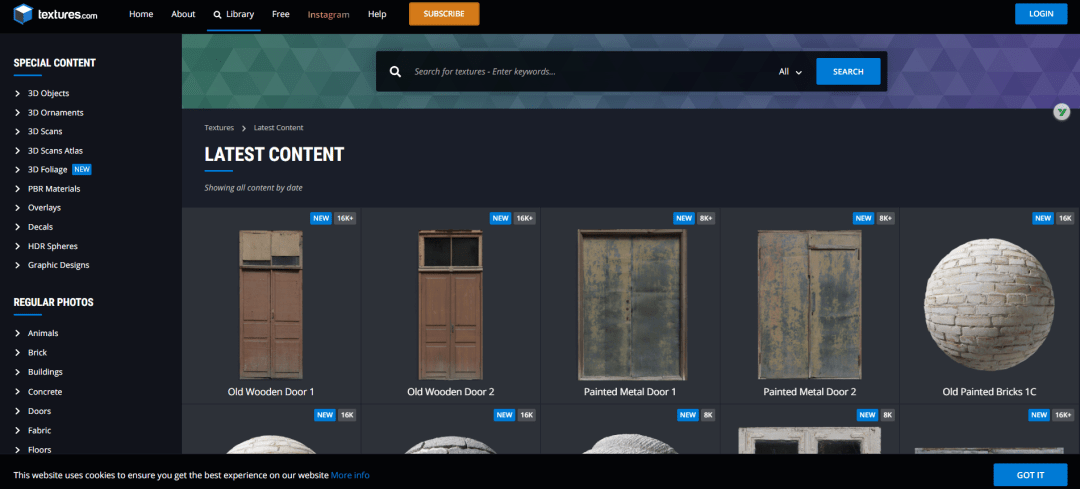The height and width of the screenshot is (489, 1080).
Task: Click the Textures breadcrumb link
Action: point(219,128)
